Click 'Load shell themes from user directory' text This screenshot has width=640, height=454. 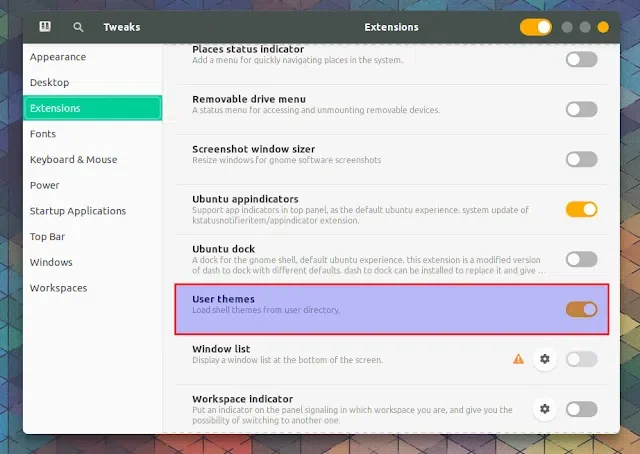(266, 310)
